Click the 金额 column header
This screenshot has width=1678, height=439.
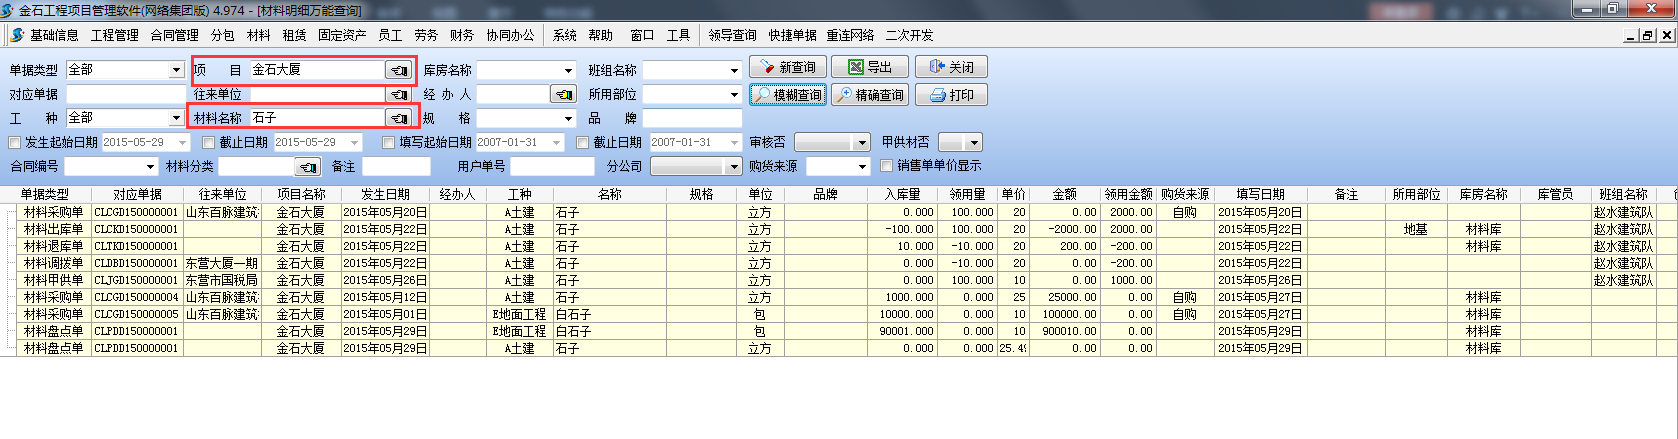1064,194
